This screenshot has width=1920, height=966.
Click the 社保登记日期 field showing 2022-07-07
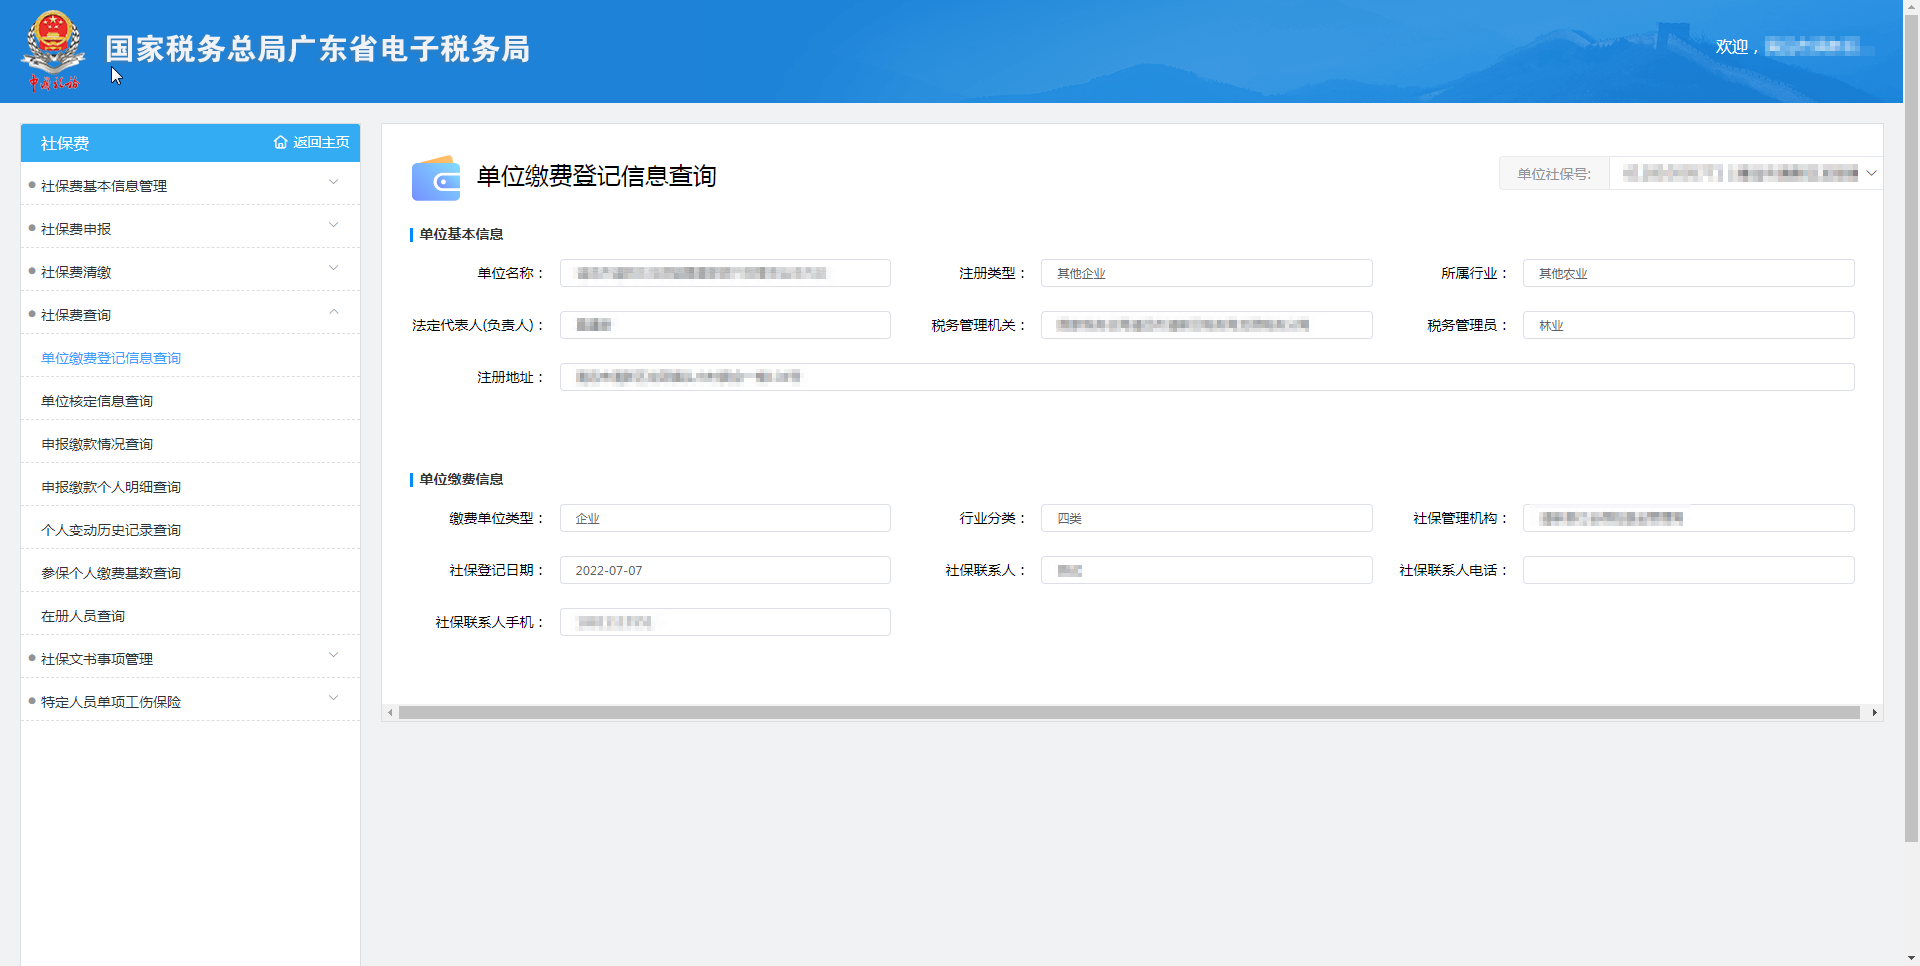click(x=724, y=570)
